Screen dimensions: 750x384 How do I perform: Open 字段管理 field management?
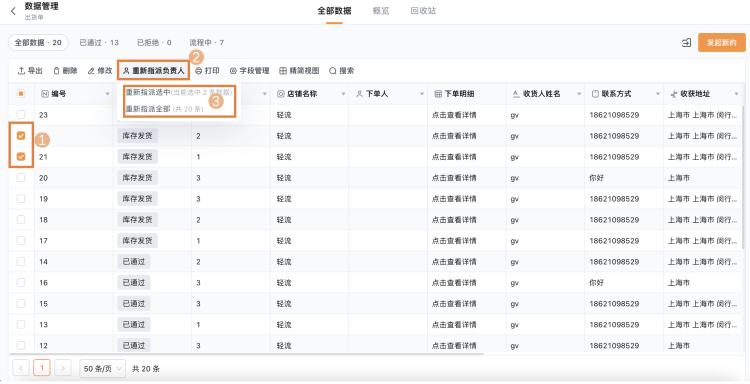coord(250,71)
